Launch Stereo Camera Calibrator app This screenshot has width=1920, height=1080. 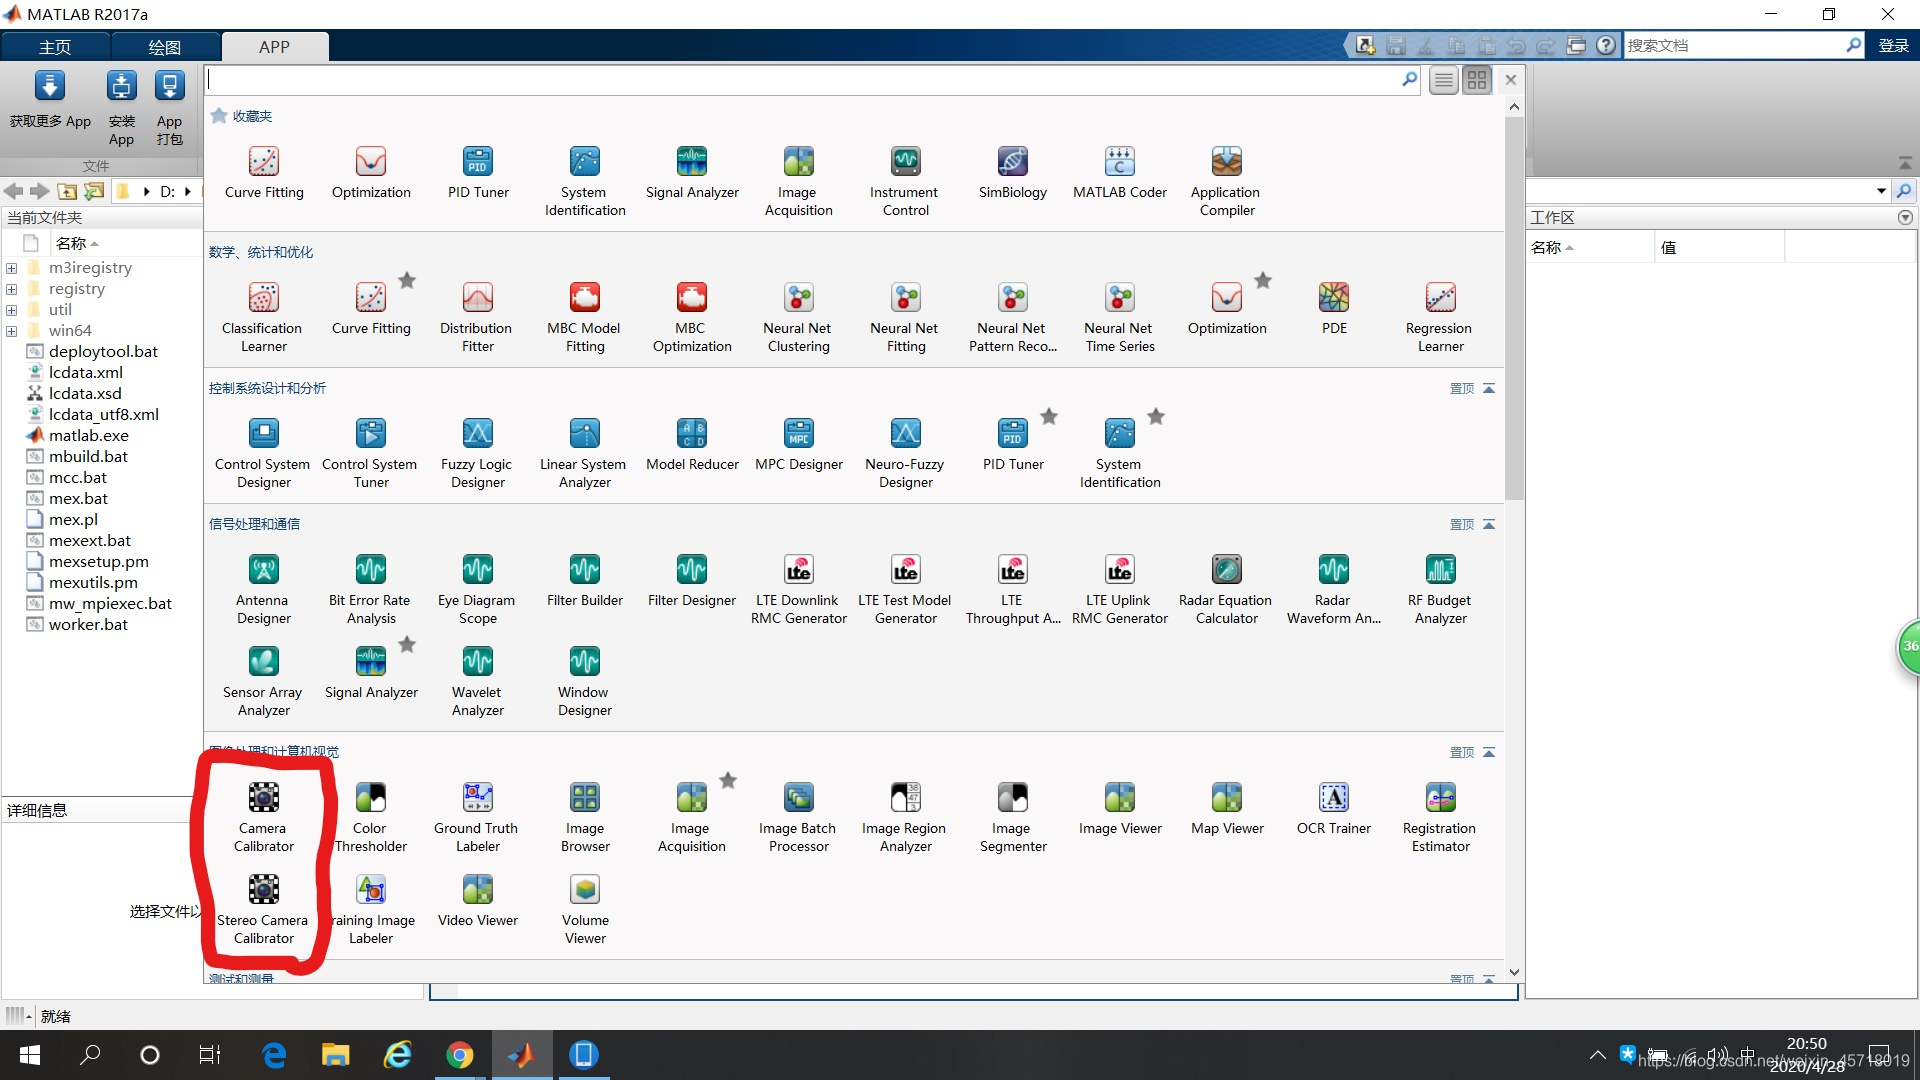tap(263, 890)
